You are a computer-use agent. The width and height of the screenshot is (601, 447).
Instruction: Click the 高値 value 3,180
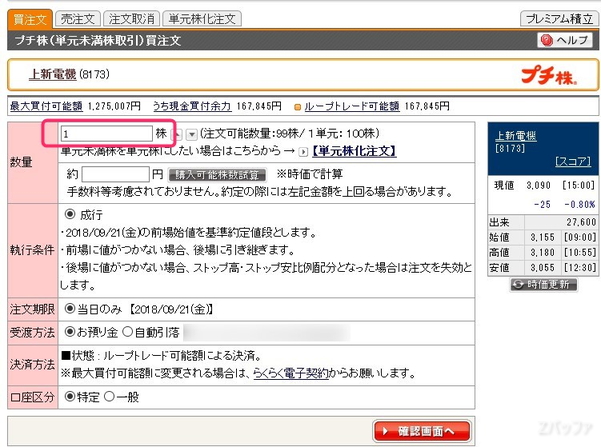pos(542,252)
